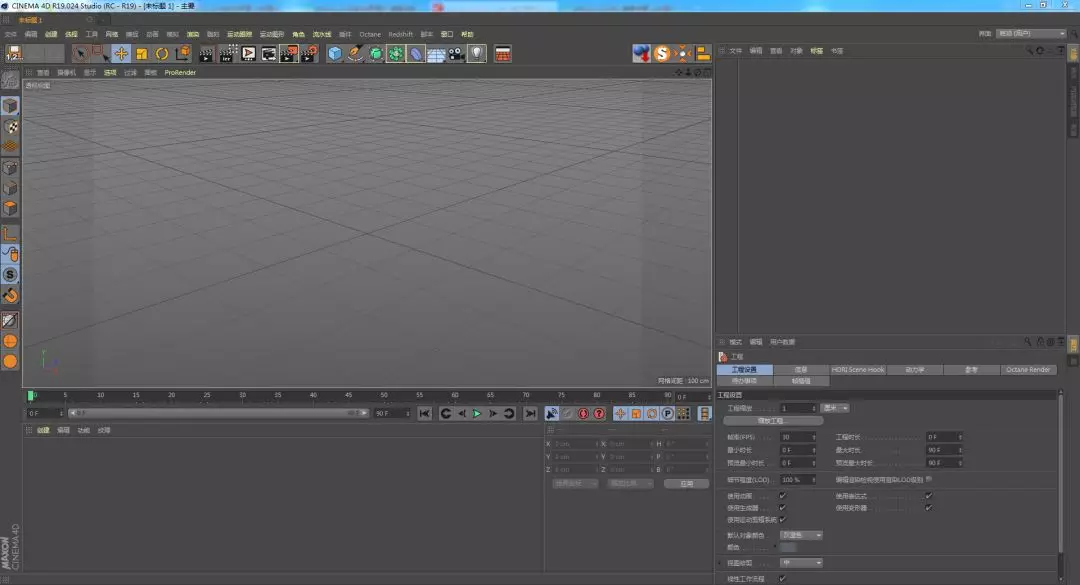The height and width of the screenshot is (585, 1080).
Task: Open project scale unit dropdown
Action: click(x=835, y=408)
